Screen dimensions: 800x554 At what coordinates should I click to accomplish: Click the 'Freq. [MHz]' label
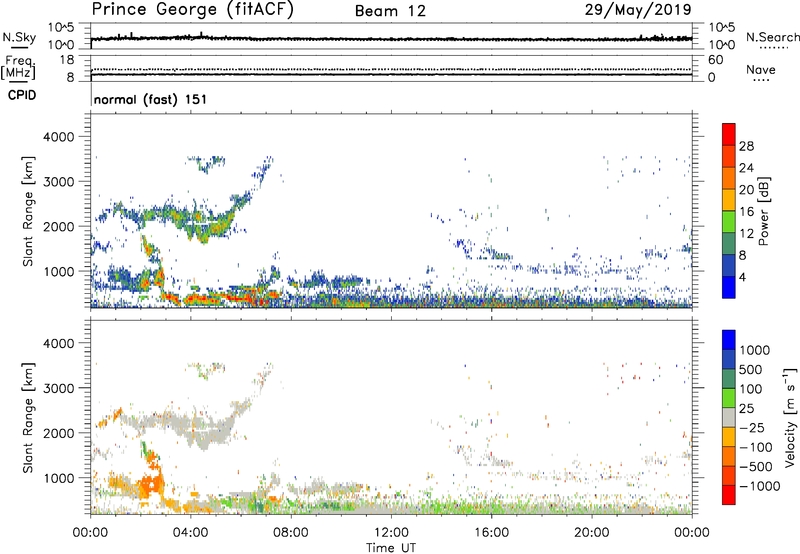point(18,67)
